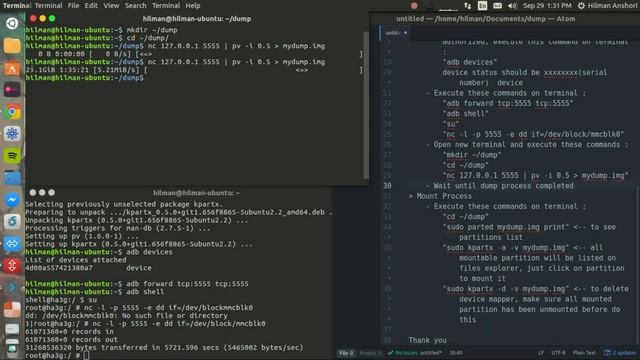The height and width of the screenshot is (360, 640).
Task: Click the Project linter indicator in the status bar
Action: coord(371,353)
